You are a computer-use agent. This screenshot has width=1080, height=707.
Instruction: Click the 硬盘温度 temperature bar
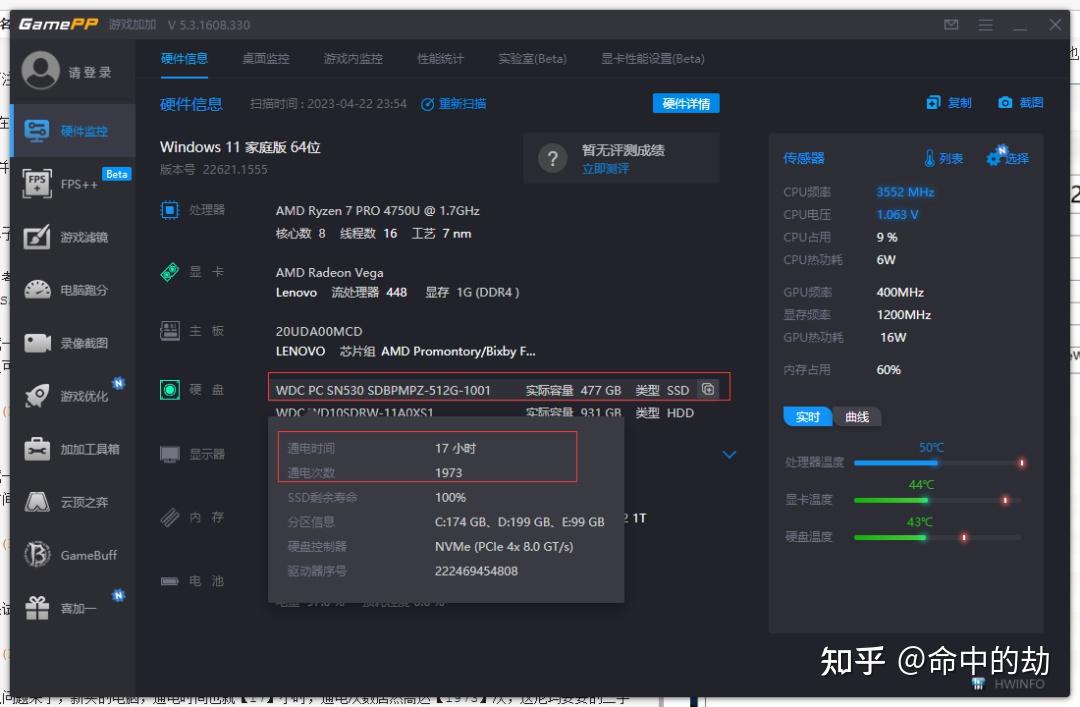click(939, 537)
